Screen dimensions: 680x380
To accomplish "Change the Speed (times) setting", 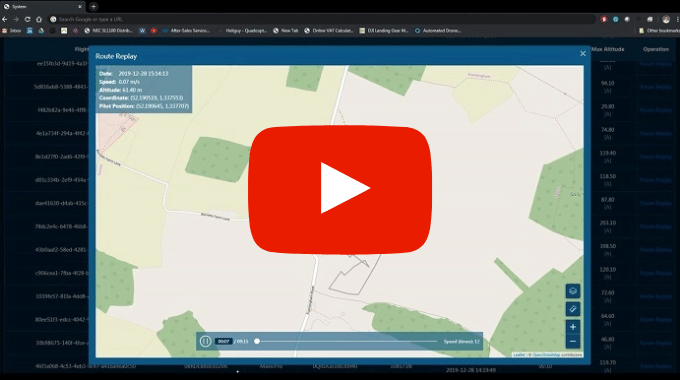I will click(x=461, y=341).
